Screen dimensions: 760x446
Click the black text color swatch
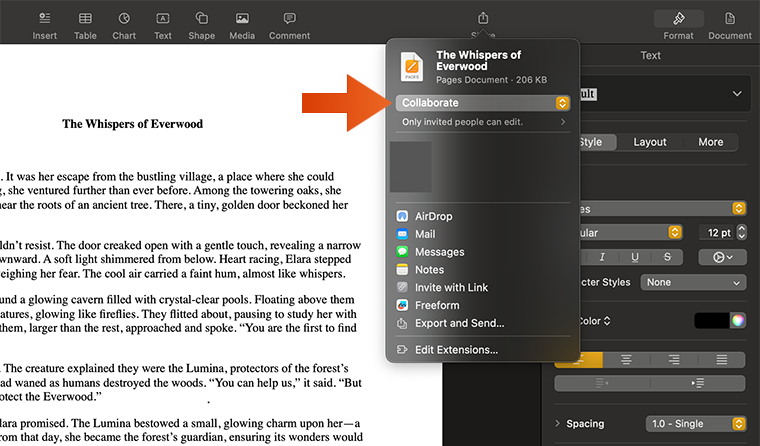pyautogui.click(x=712, y=320)
